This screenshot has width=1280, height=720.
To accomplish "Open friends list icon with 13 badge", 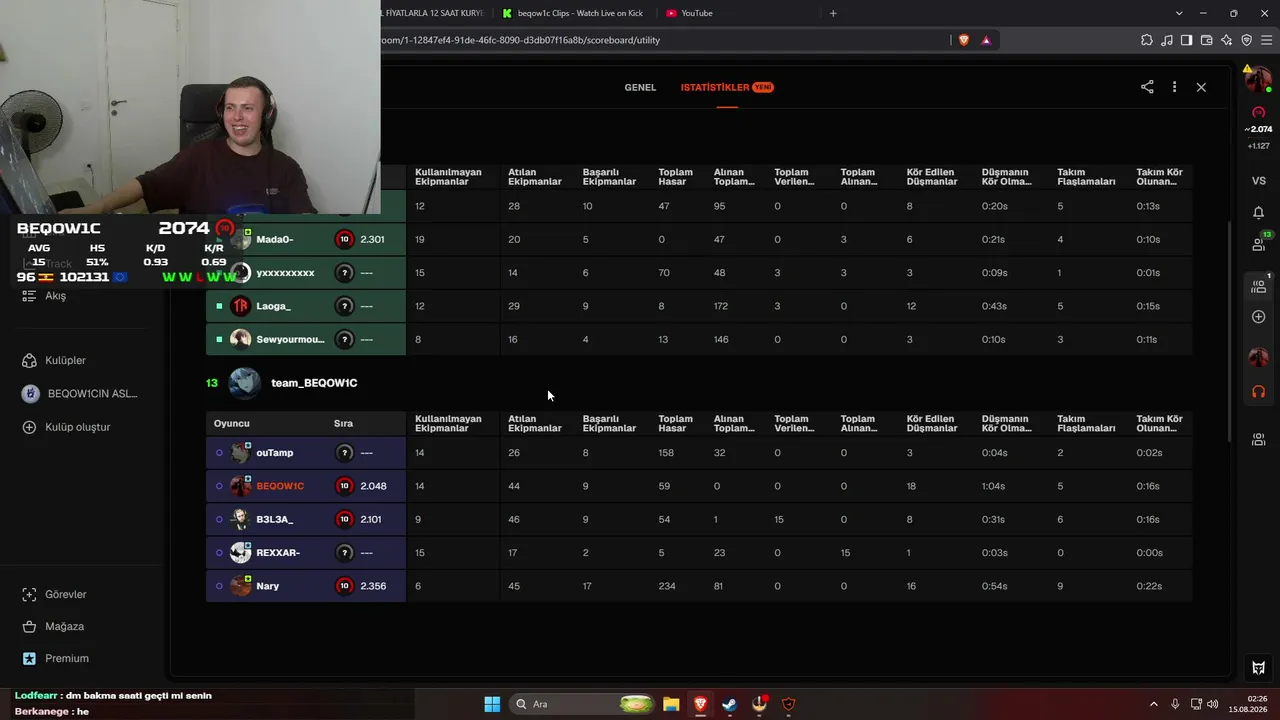I will point(1259,243).
